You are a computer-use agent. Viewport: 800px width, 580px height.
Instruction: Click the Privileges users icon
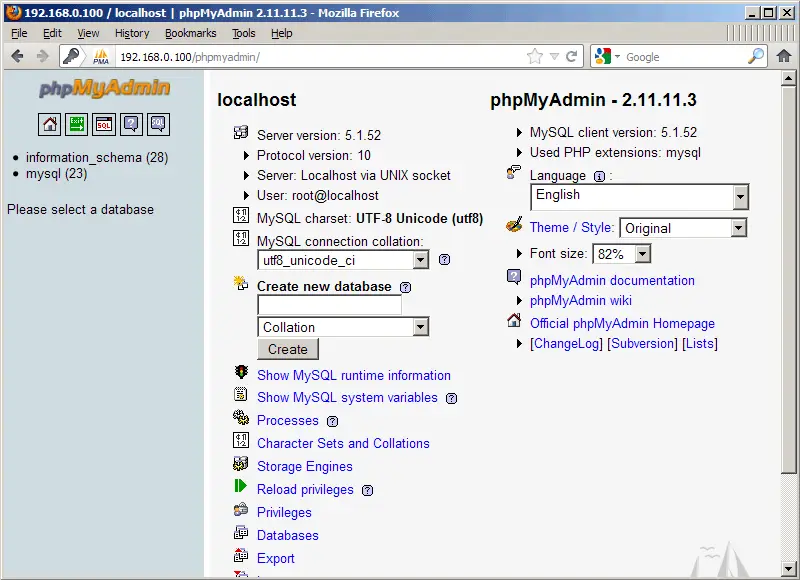(x=241, y=509)
